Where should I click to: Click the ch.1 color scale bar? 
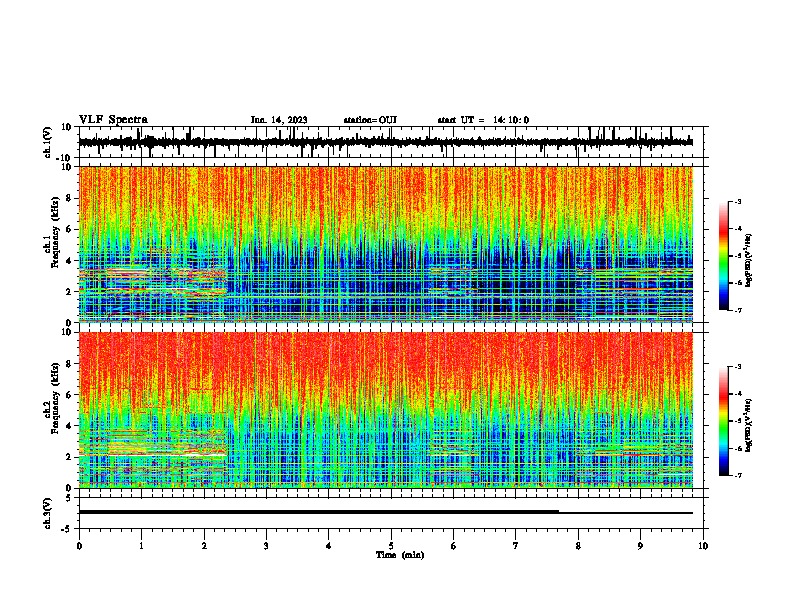tap(723, 256)
